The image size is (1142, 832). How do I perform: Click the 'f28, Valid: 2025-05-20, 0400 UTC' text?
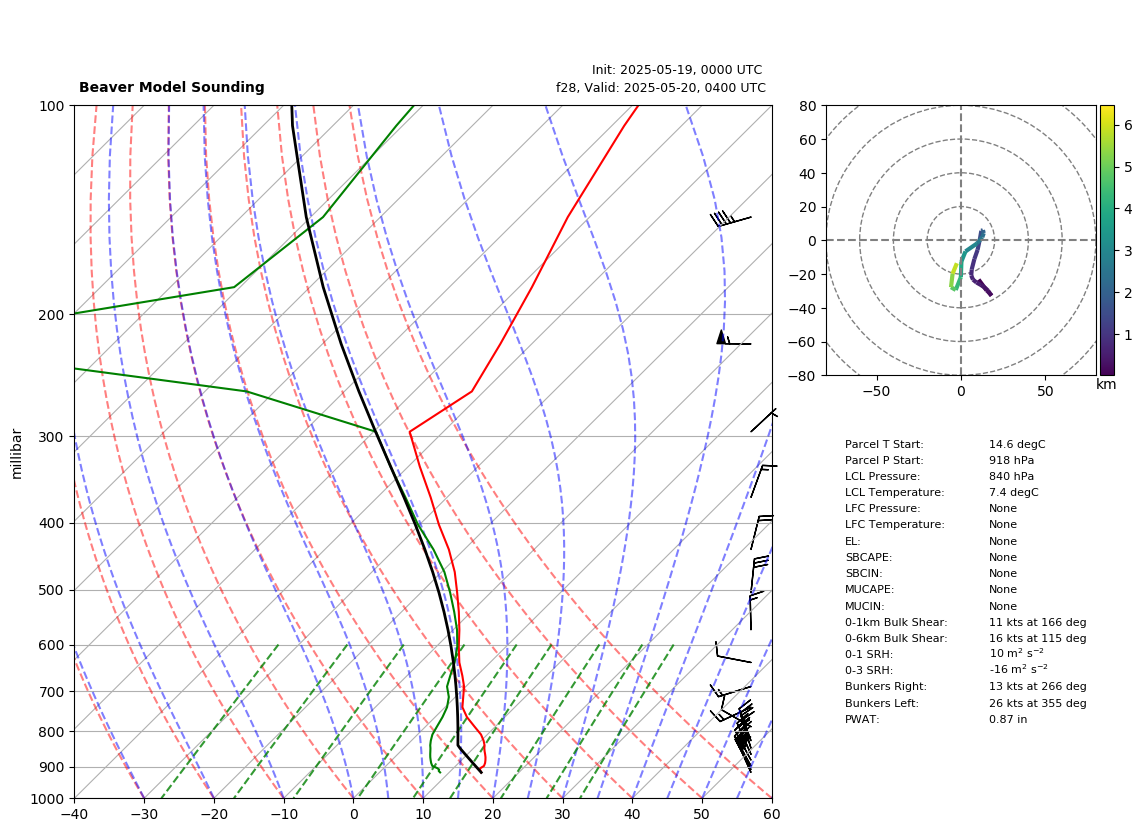pyautogui.click(x=661, y=87)
